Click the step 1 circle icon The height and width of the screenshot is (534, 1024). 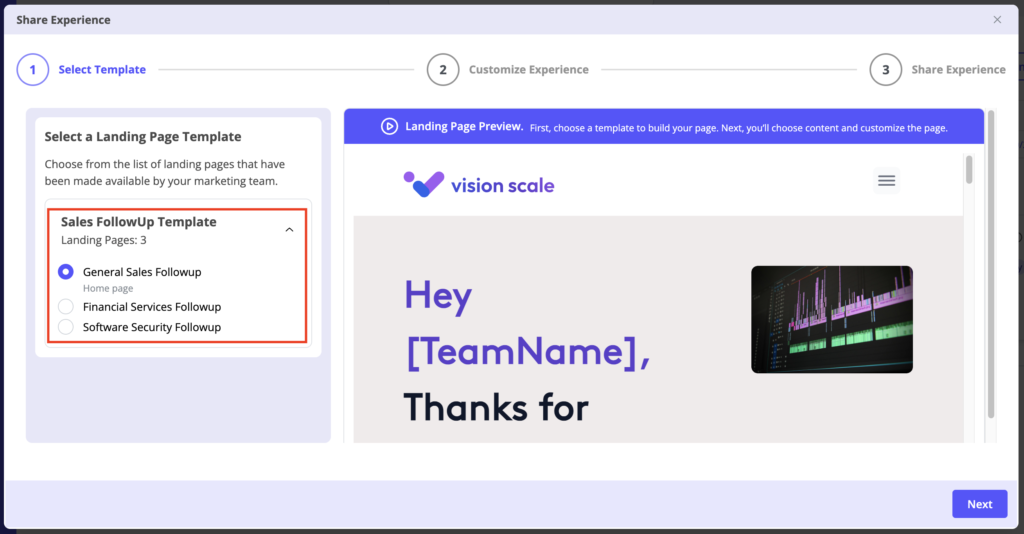point(32,70)
